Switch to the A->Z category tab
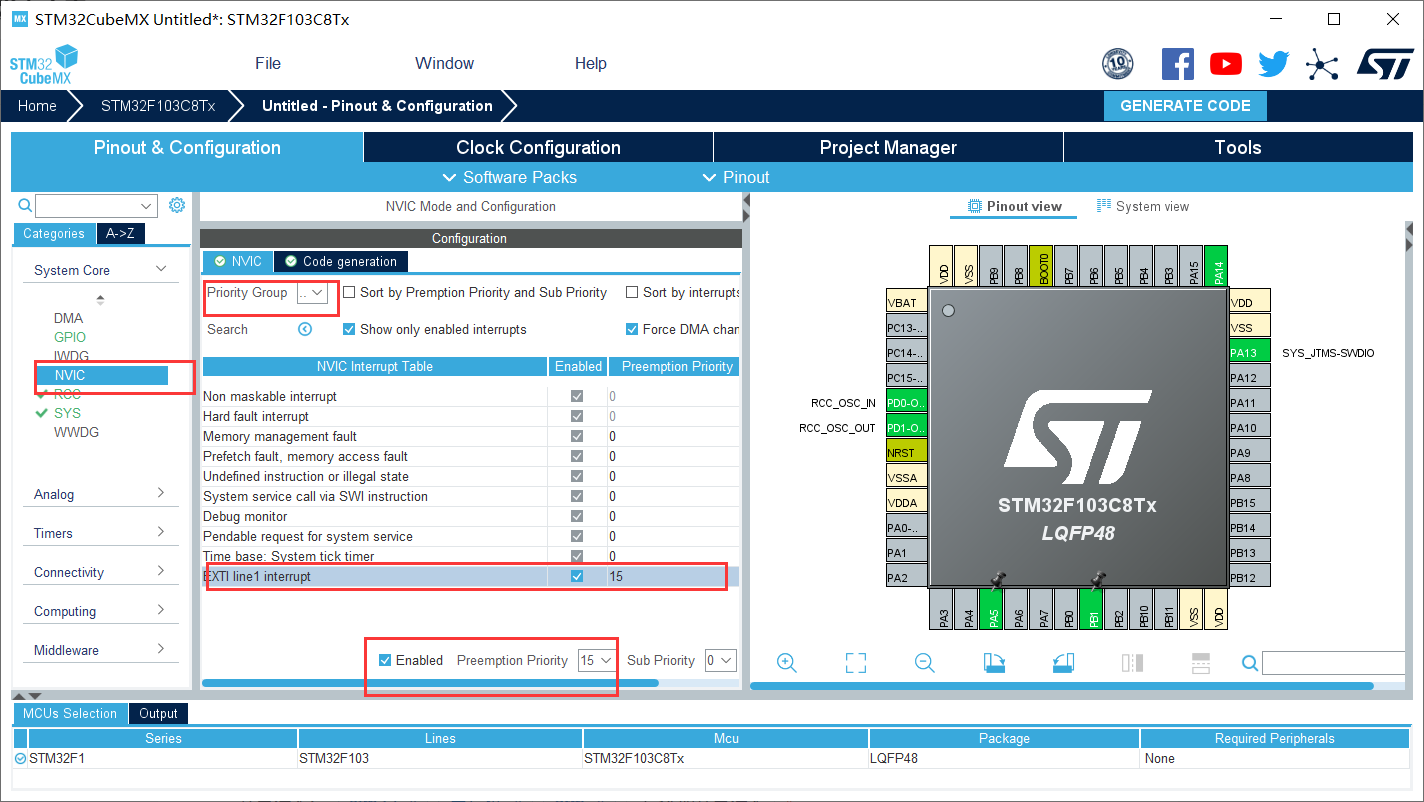The height and width of the screenshot is (802, 1424). click(x=120, y=233)
